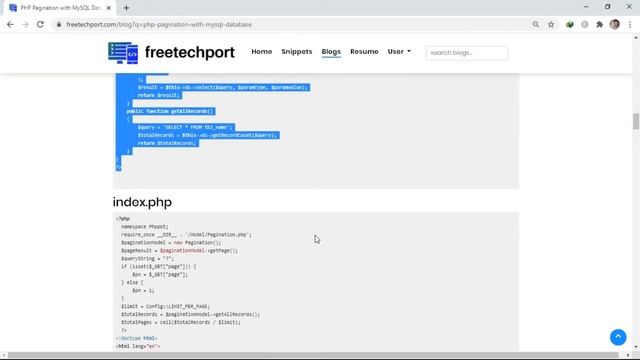Focus the search blogs input field
The height and width of the screenshot is (360, 640).
[x=467, y=53]
